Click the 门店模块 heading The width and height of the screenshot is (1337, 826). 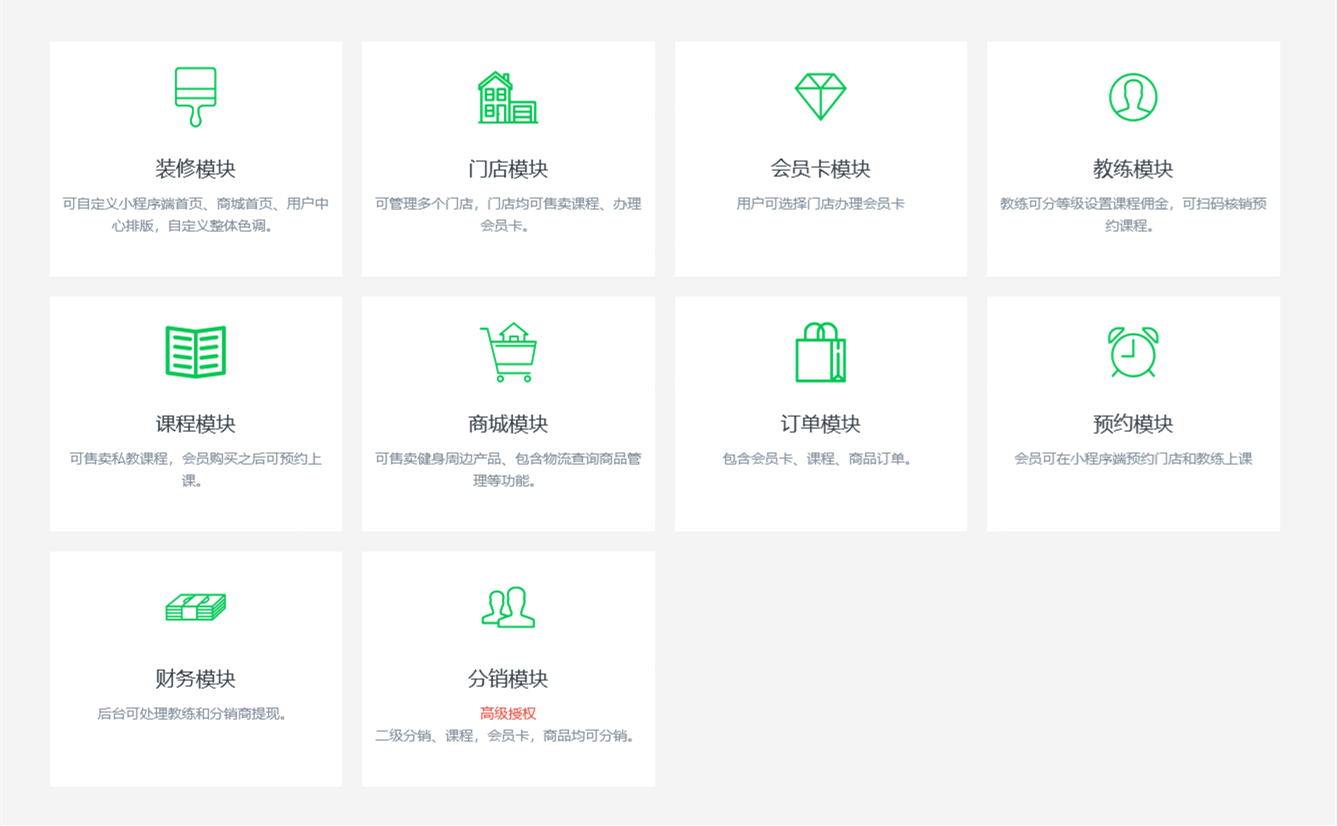508,169
